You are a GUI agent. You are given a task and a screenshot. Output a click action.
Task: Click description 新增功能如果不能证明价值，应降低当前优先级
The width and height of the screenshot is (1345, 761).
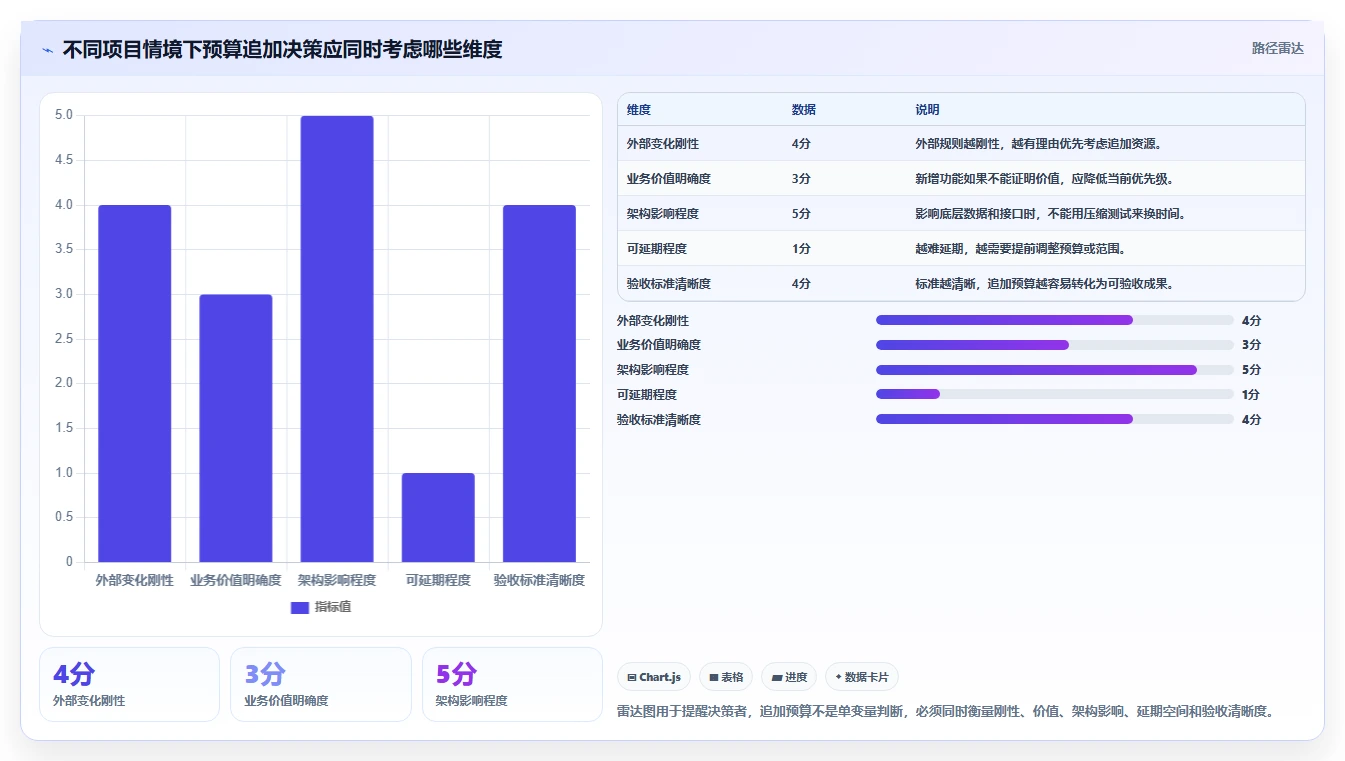[1044, 179]
